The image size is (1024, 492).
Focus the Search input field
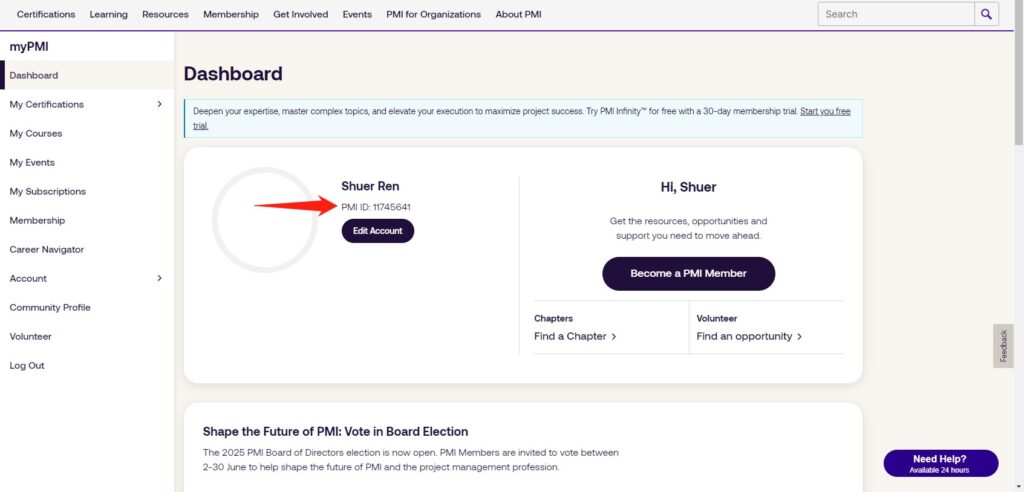pyautogui.click(x=896, y=14)
